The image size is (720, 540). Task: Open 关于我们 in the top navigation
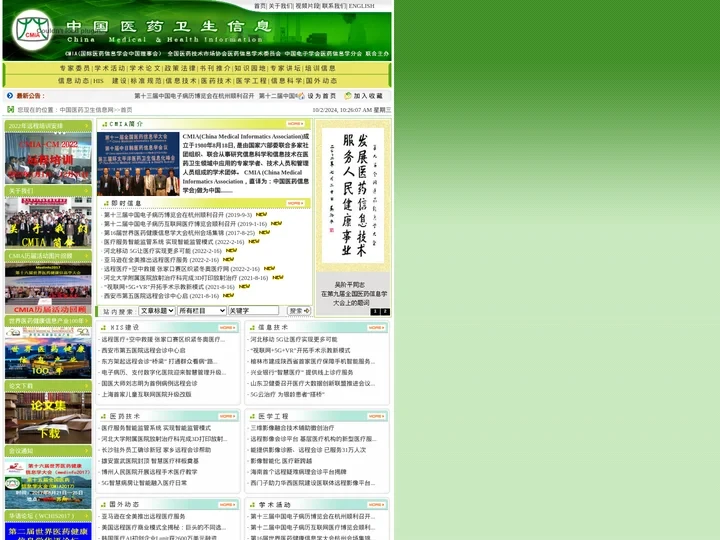(280, 6)
